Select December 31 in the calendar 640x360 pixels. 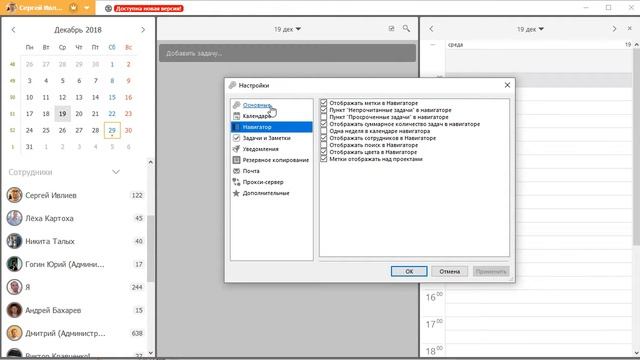[x=29, y=147]
